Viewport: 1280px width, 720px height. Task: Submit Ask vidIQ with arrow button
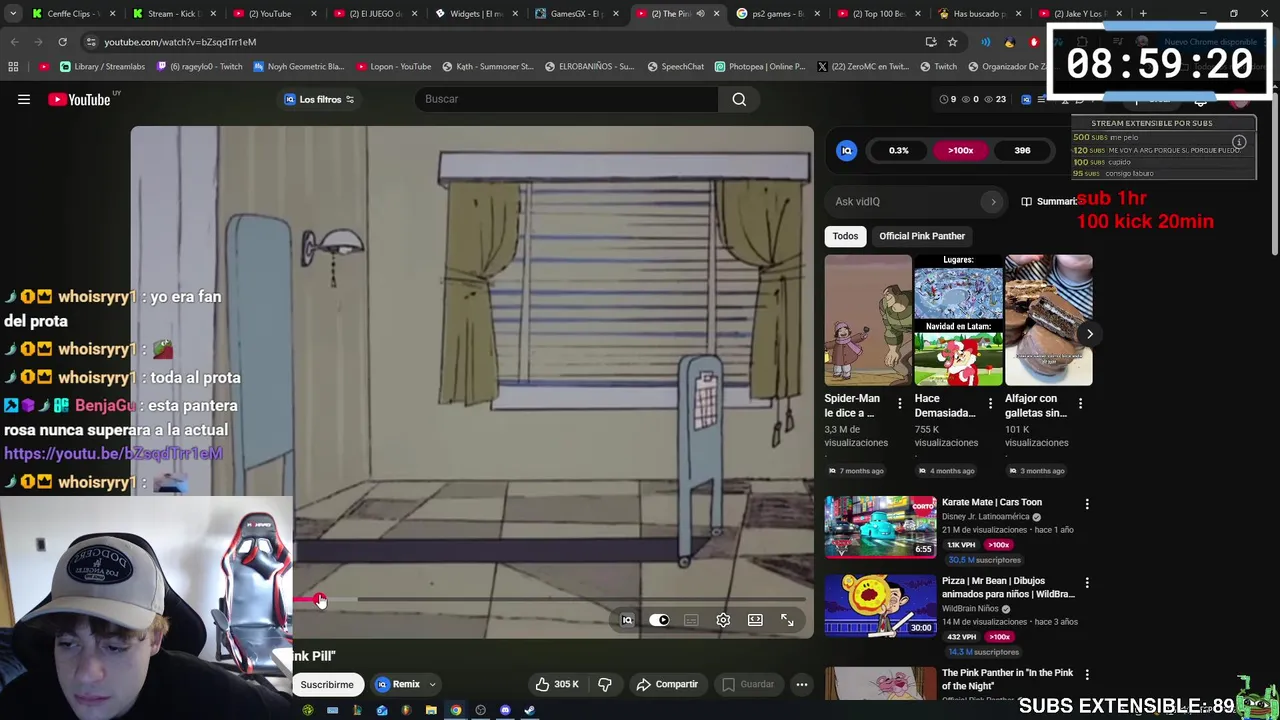(x=993, y=201)
